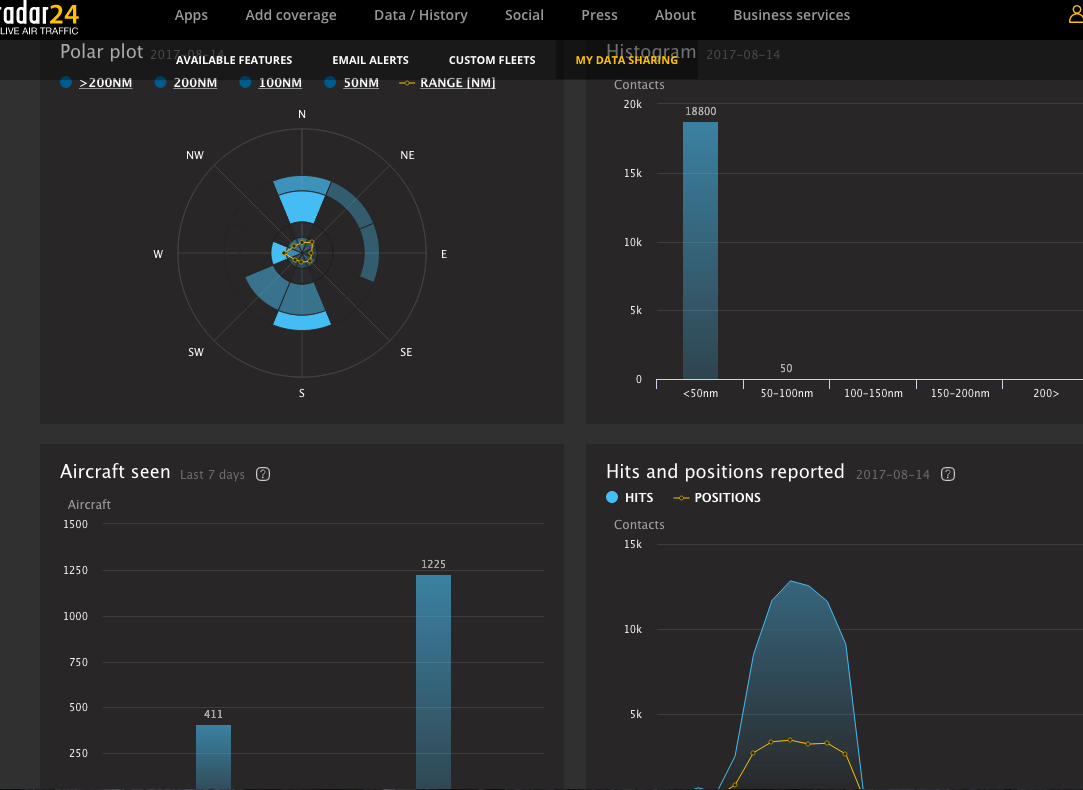Open the Apps menu

point(191,15)
